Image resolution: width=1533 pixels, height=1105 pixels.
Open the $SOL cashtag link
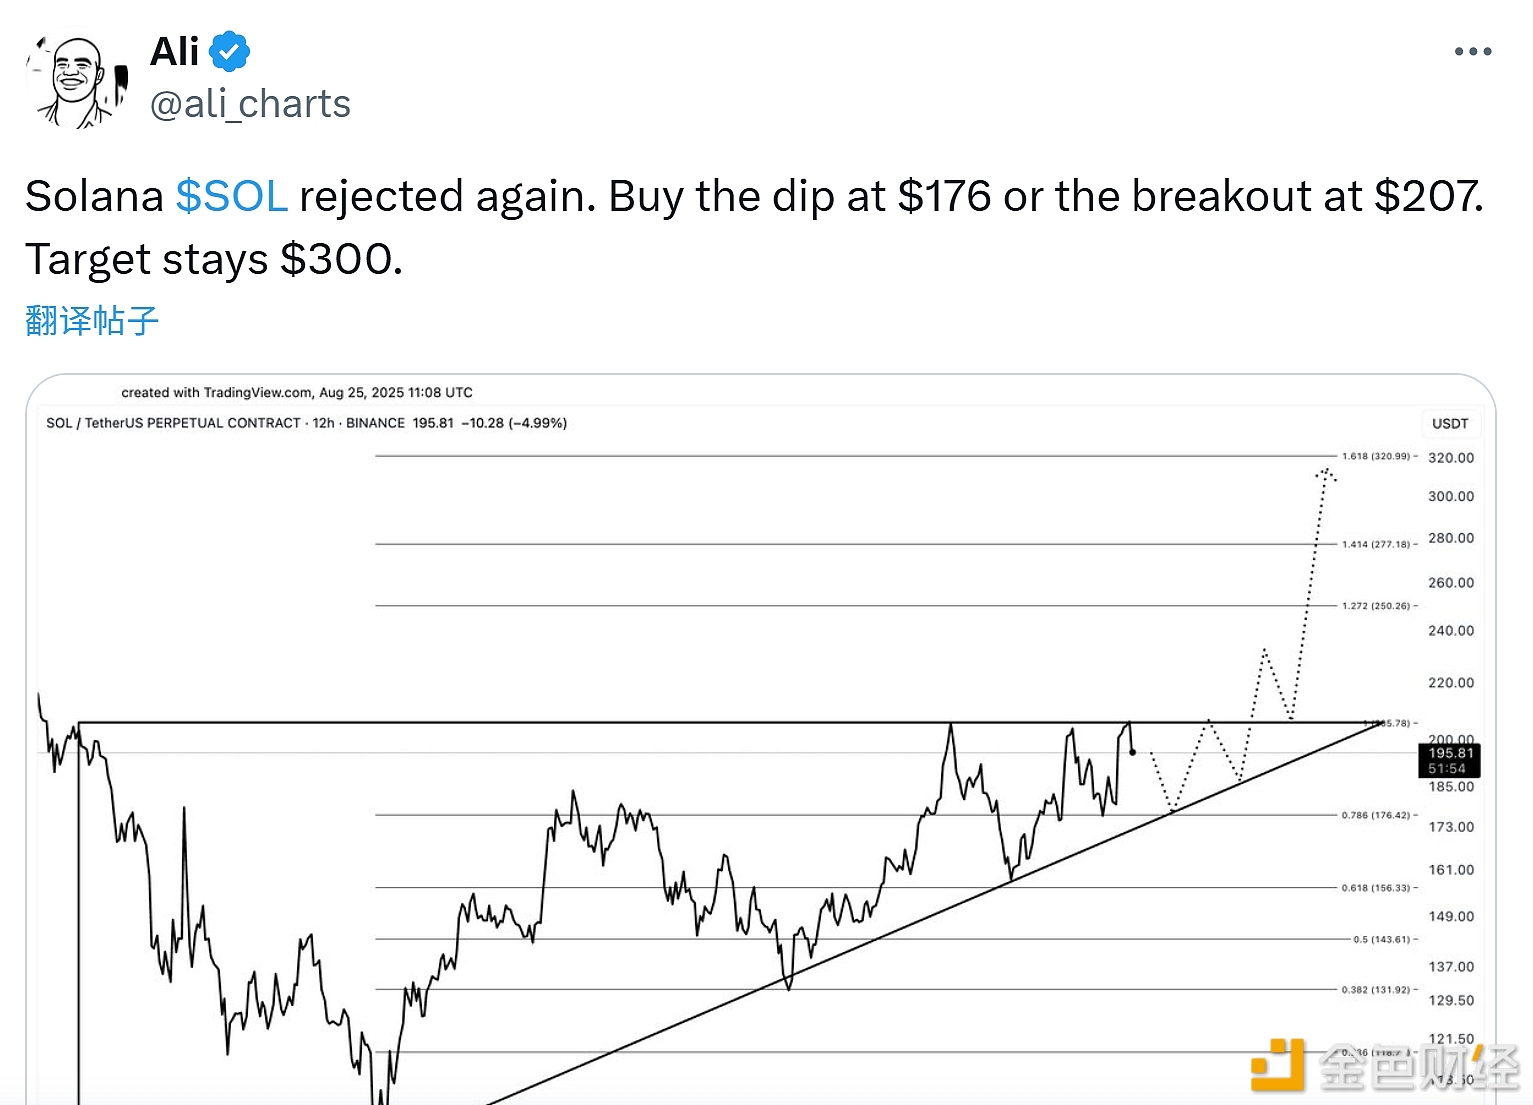232,196
